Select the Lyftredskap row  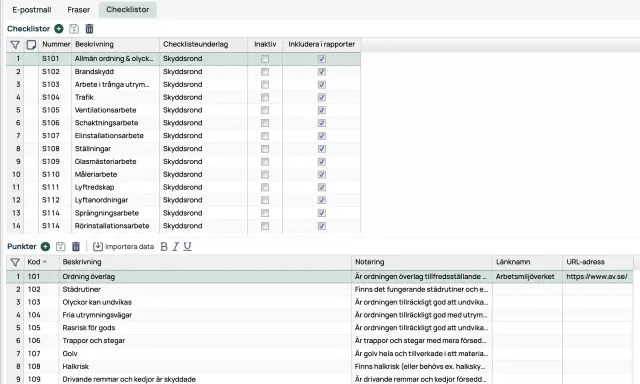[183, 187]
